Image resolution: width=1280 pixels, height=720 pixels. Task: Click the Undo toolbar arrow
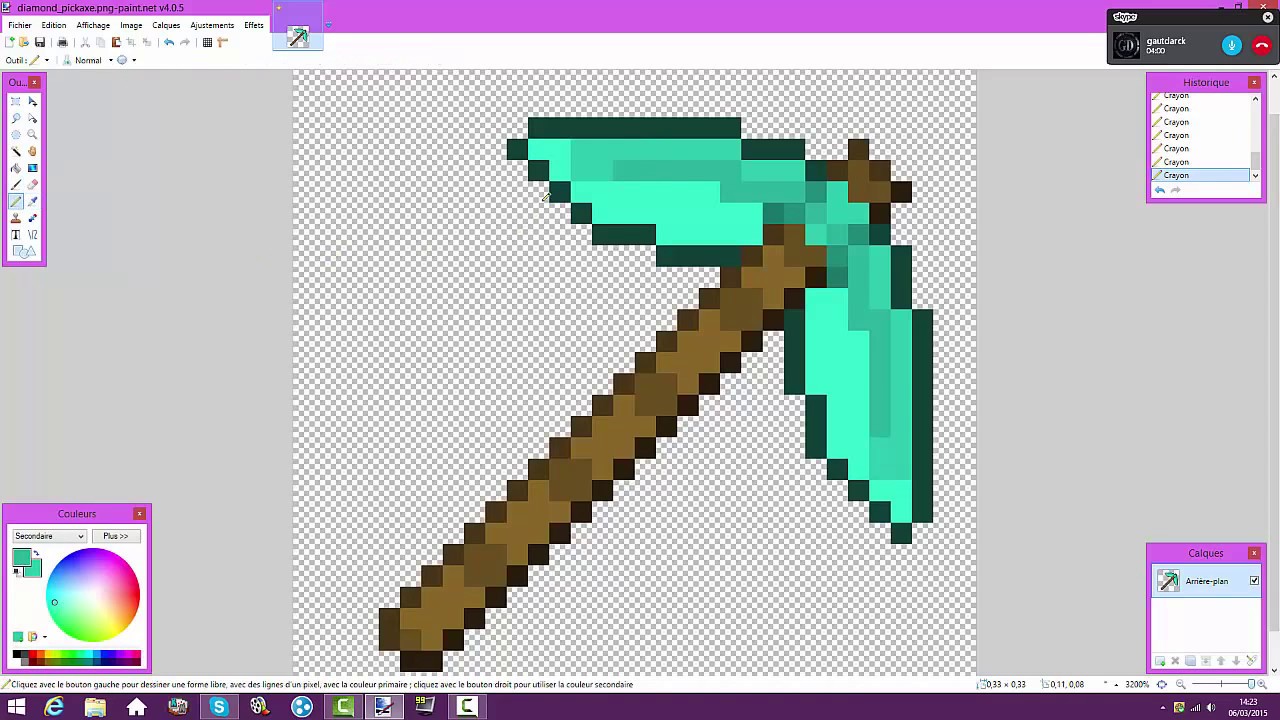tap(169, 42)
